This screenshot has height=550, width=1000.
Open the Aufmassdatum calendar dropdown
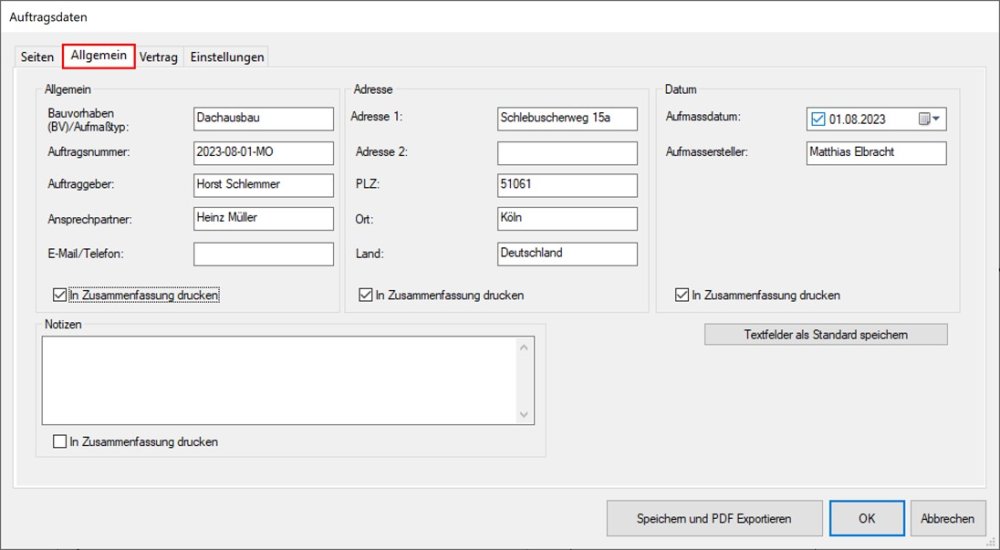pyautogui.click(x=930, y=120)
